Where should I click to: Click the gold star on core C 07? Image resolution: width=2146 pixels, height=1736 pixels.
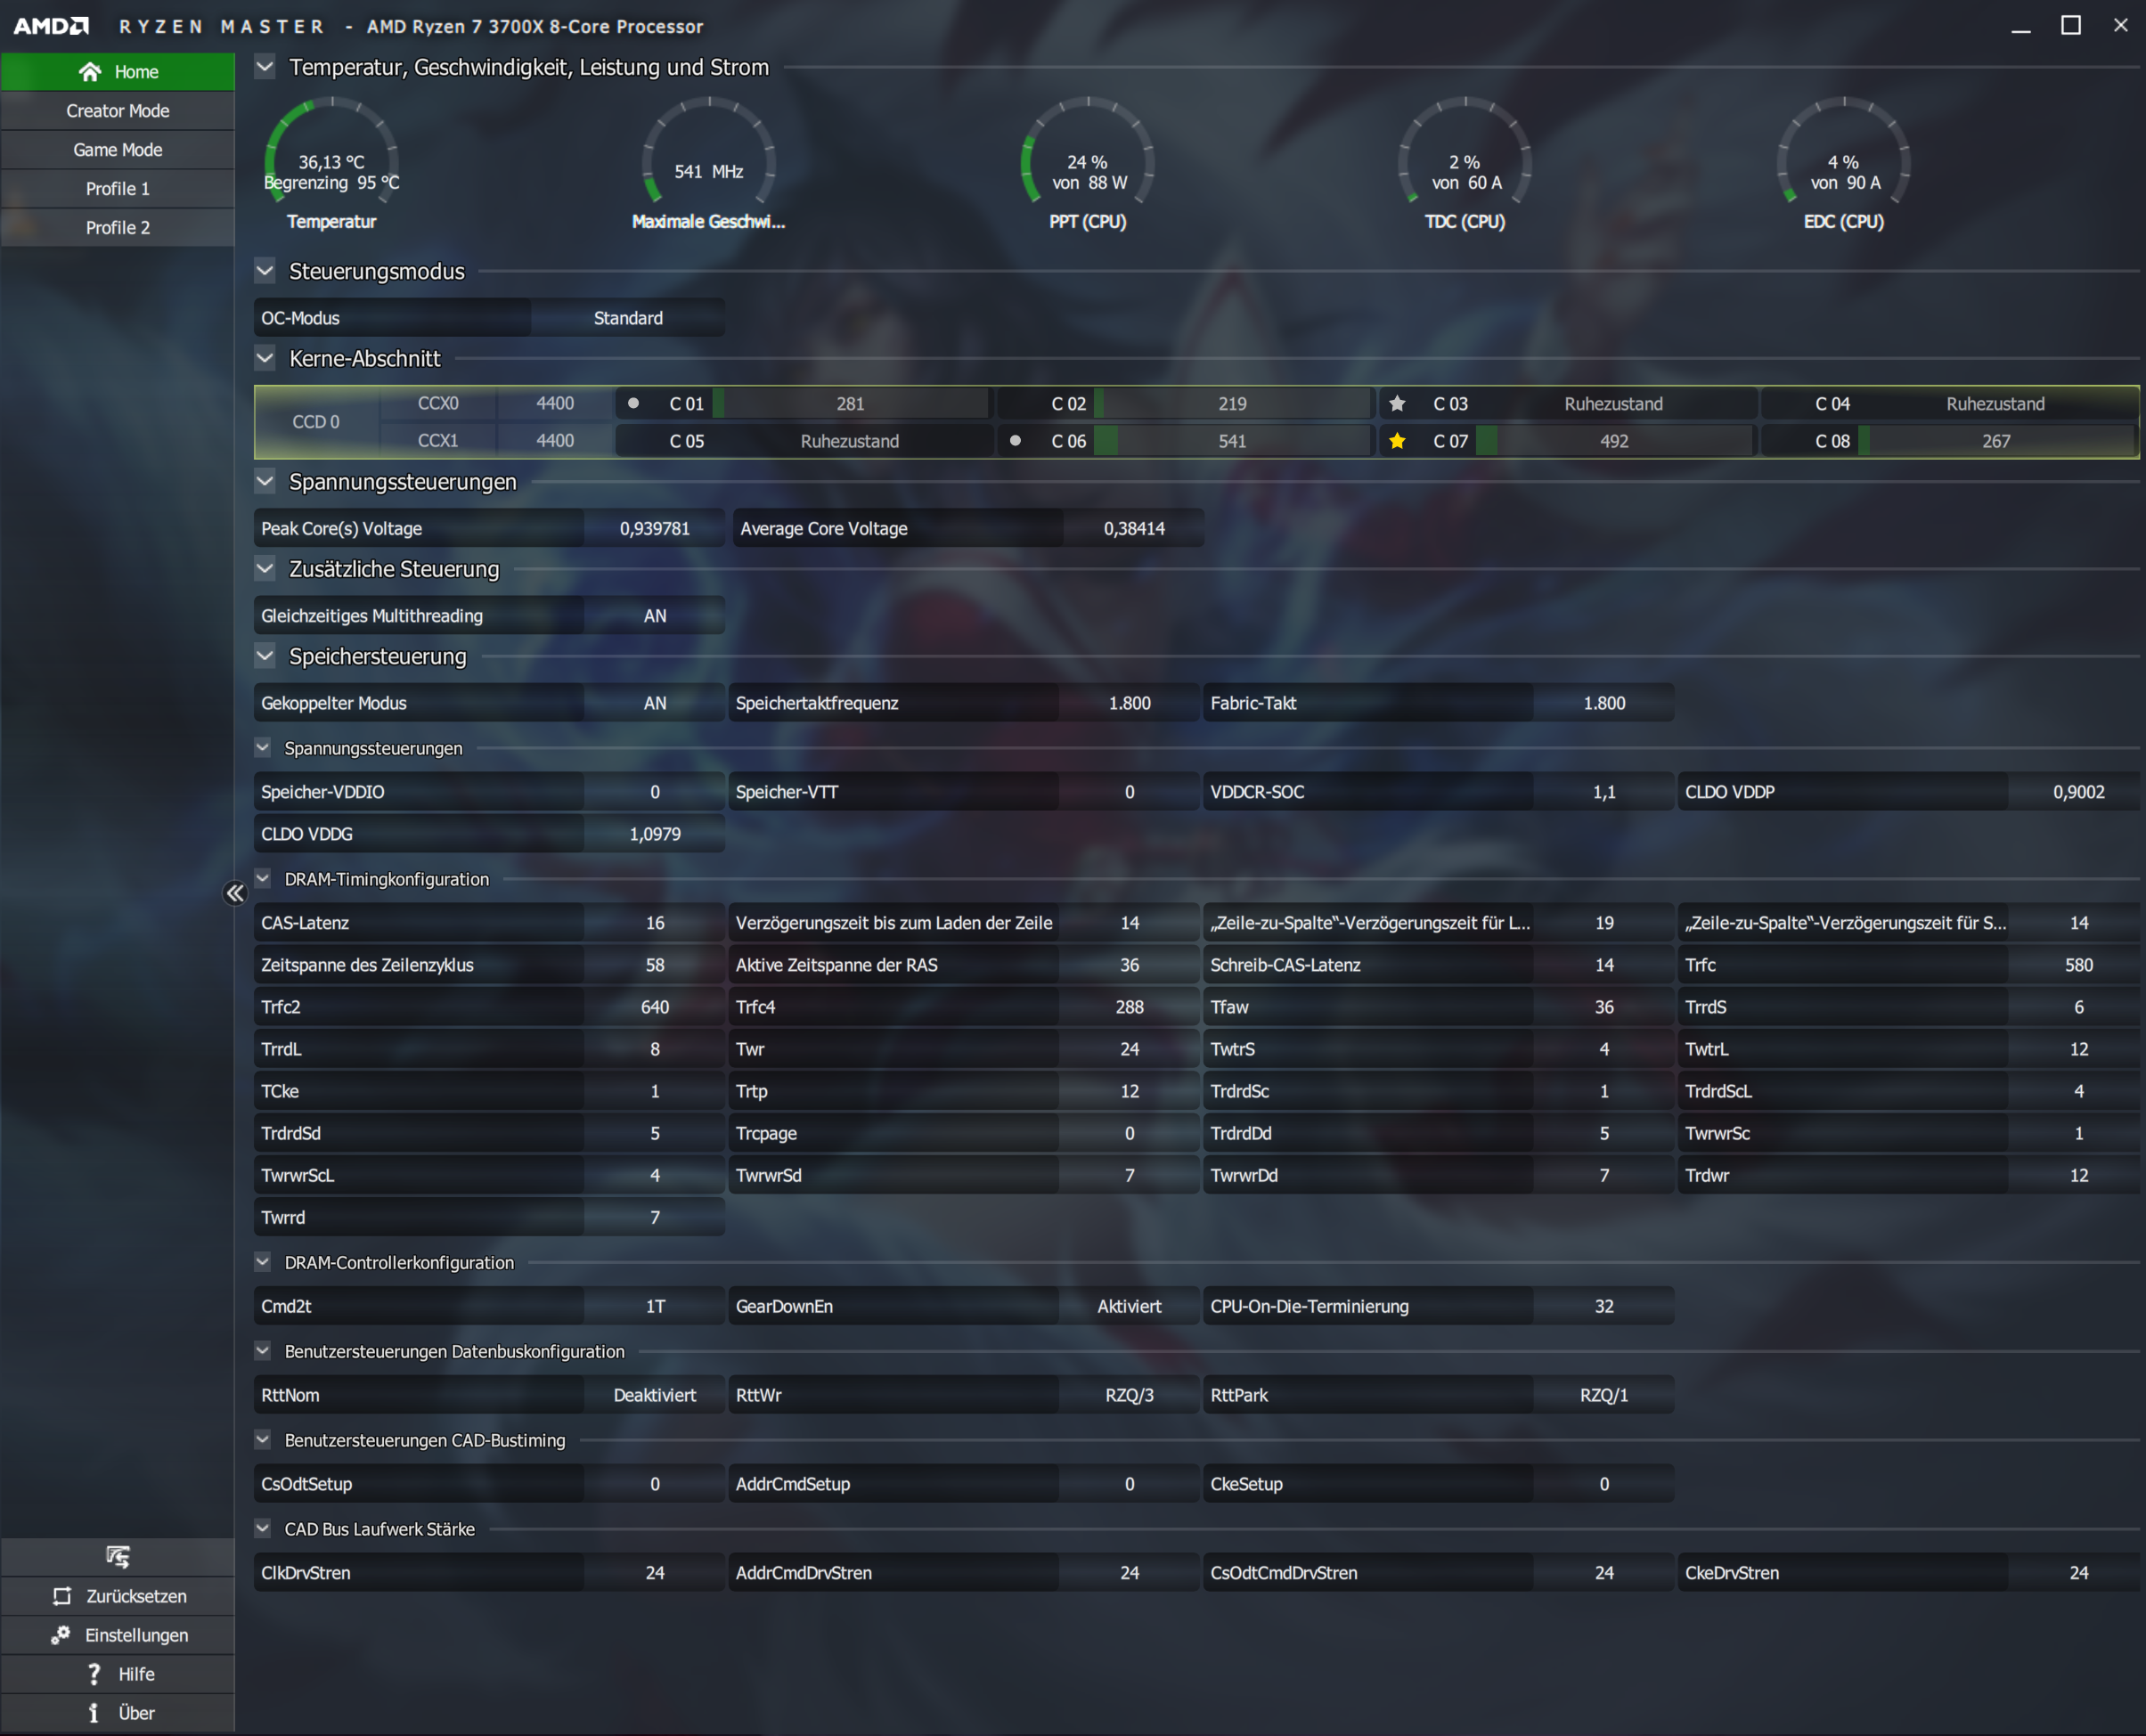tap(1397, 441)
